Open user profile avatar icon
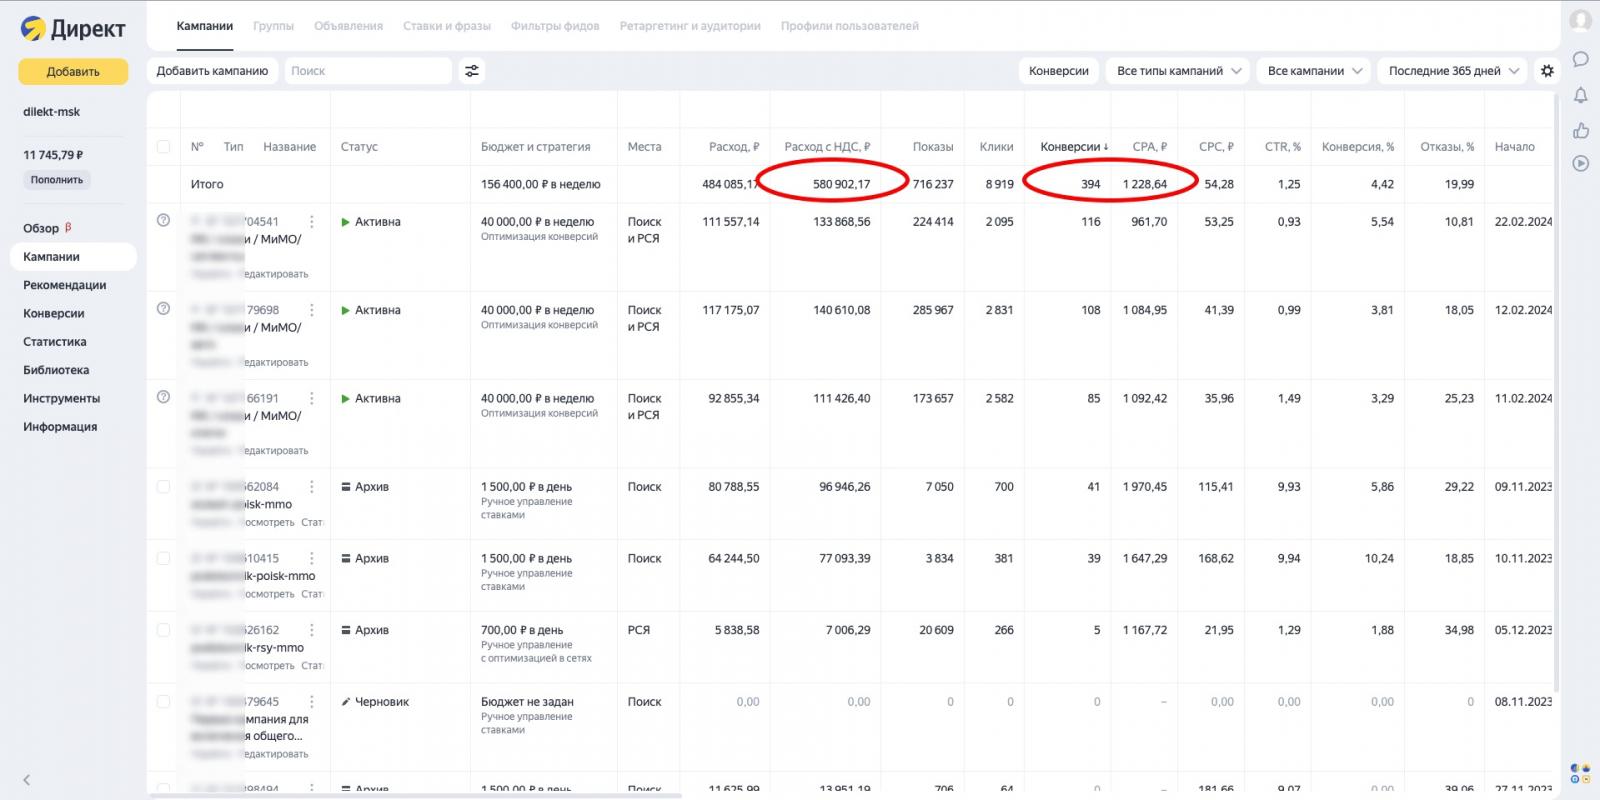Viewport: 1600px width, 800px height. click(x=1580, y=21)
